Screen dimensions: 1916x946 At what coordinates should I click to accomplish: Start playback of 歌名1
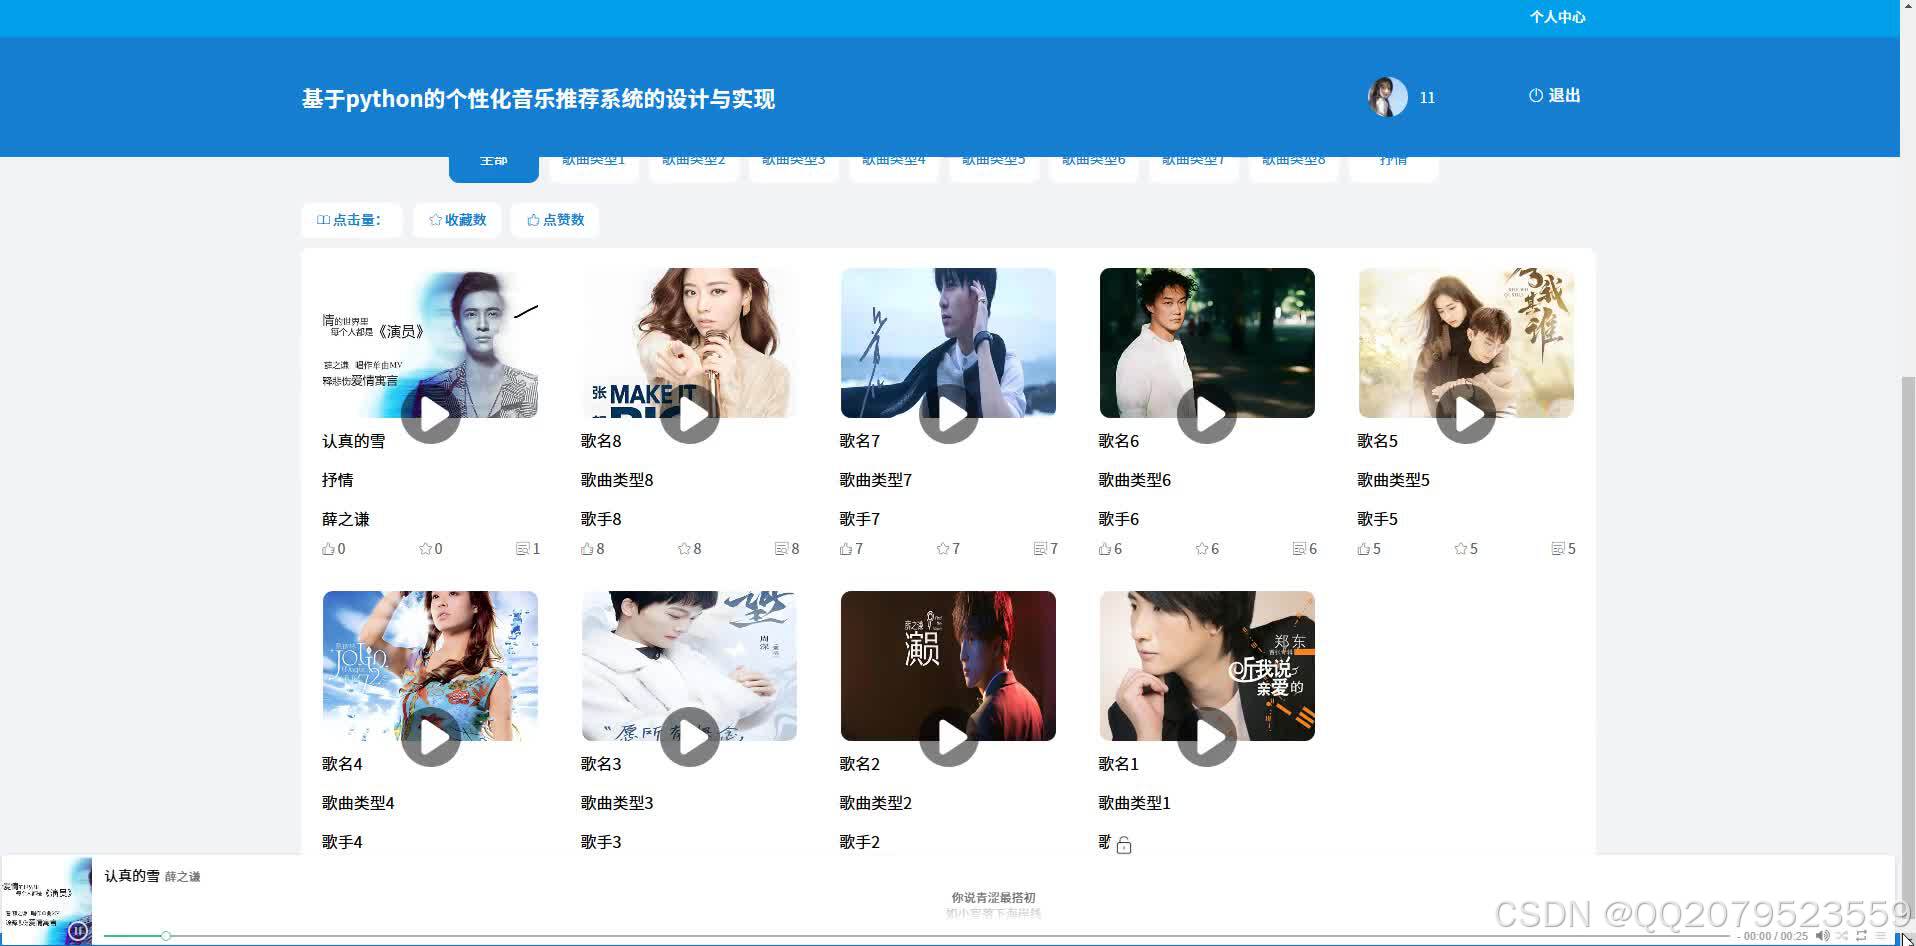[x=1207, y=737]
